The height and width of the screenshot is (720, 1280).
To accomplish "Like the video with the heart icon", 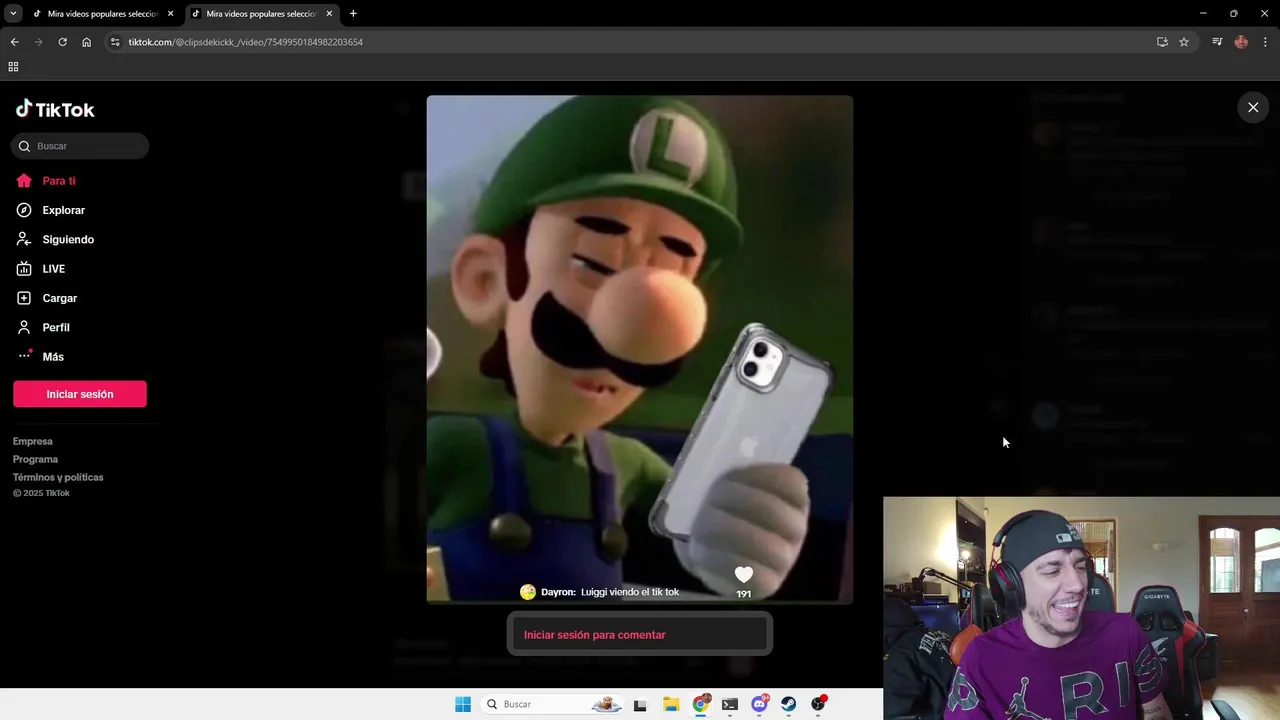I will [743, 574].
